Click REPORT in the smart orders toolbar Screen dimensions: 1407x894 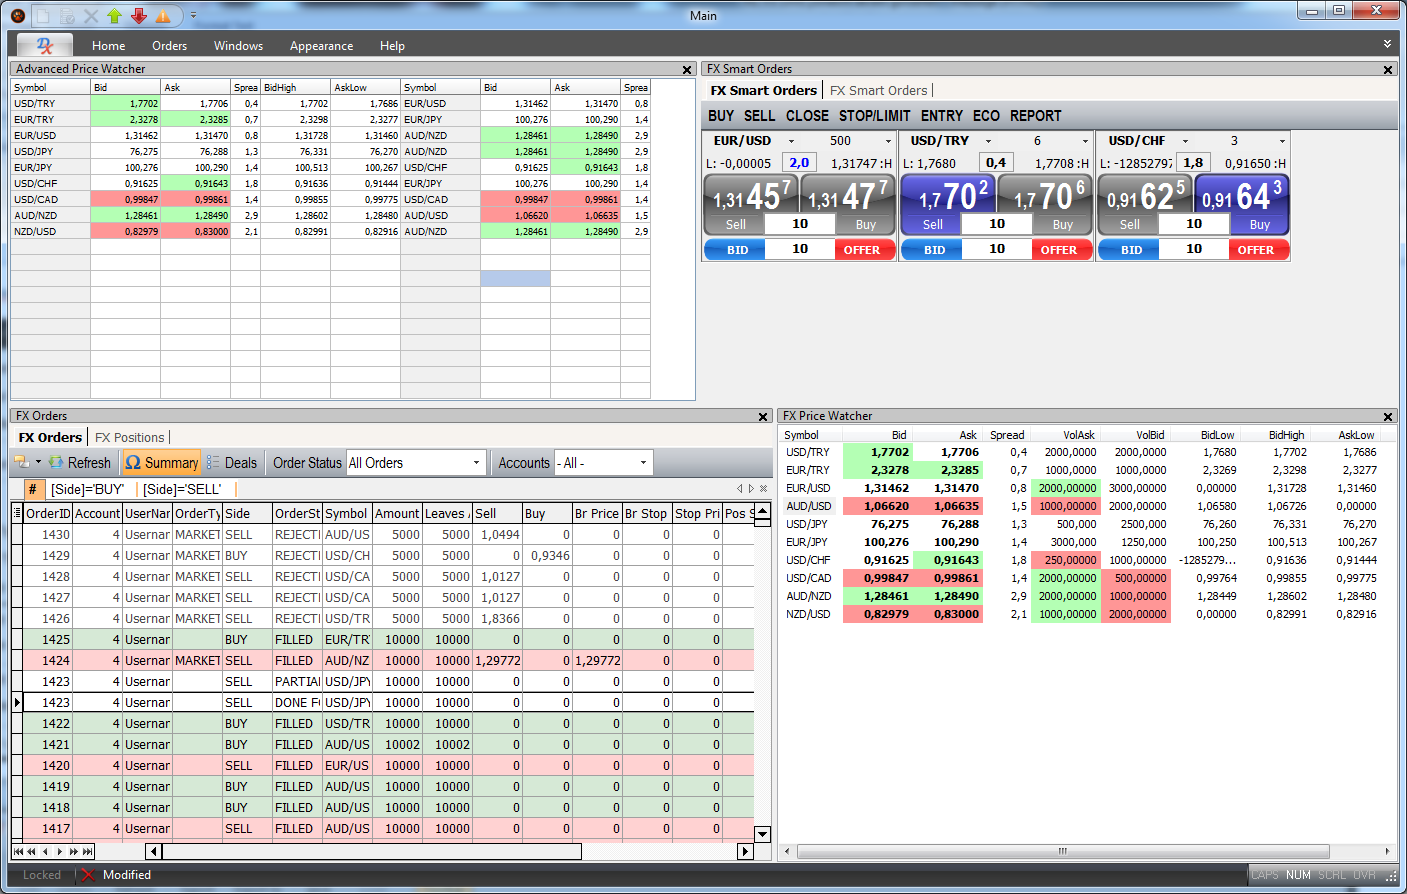(x=1035, y=116)
